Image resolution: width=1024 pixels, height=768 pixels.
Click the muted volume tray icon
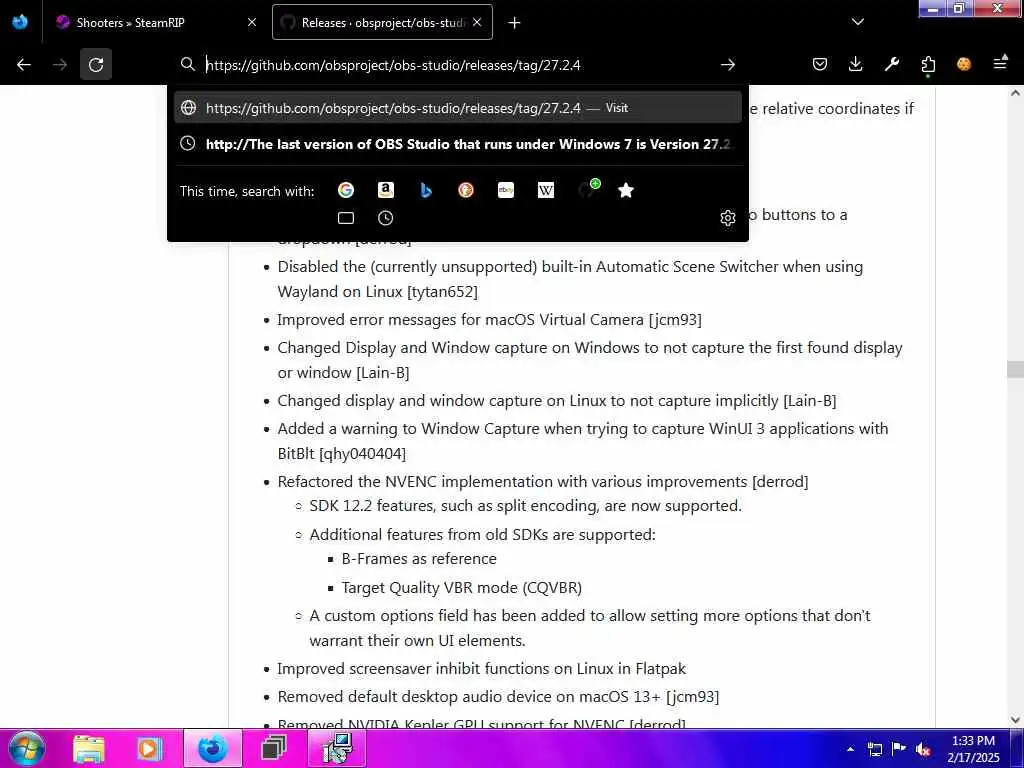923,749
